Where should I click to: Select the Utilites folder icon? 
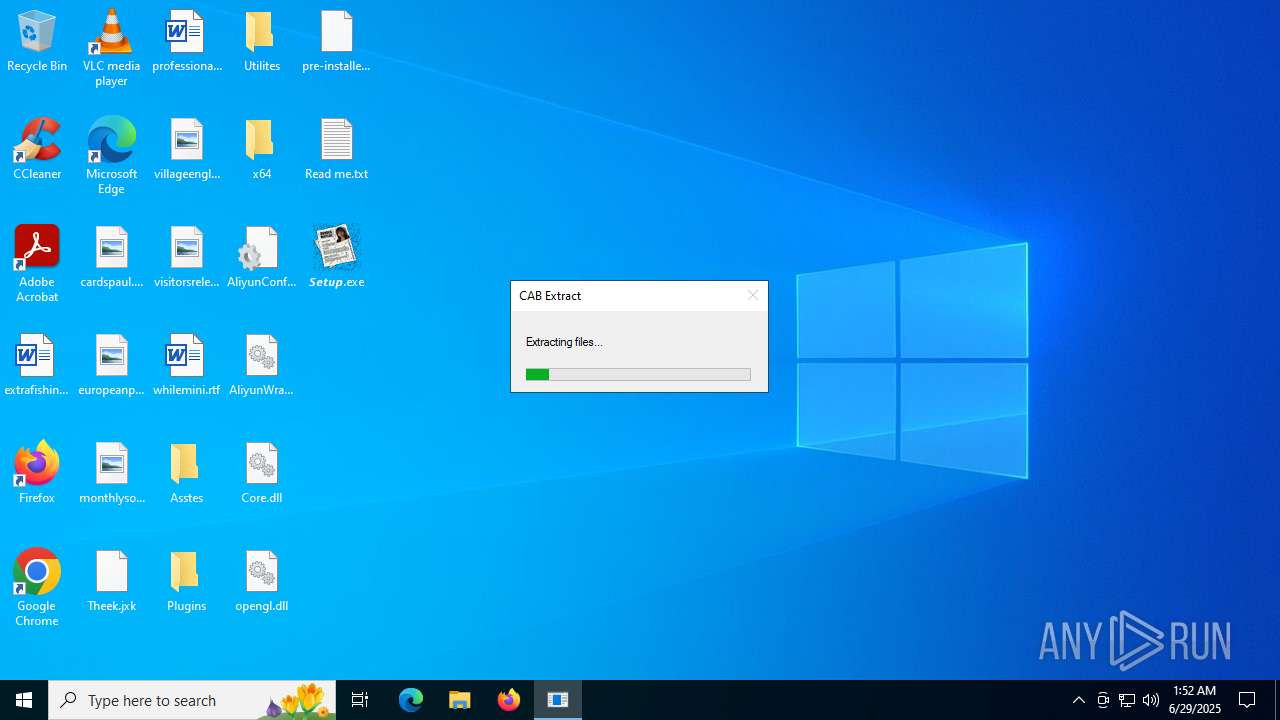click(x=261, y=41)
